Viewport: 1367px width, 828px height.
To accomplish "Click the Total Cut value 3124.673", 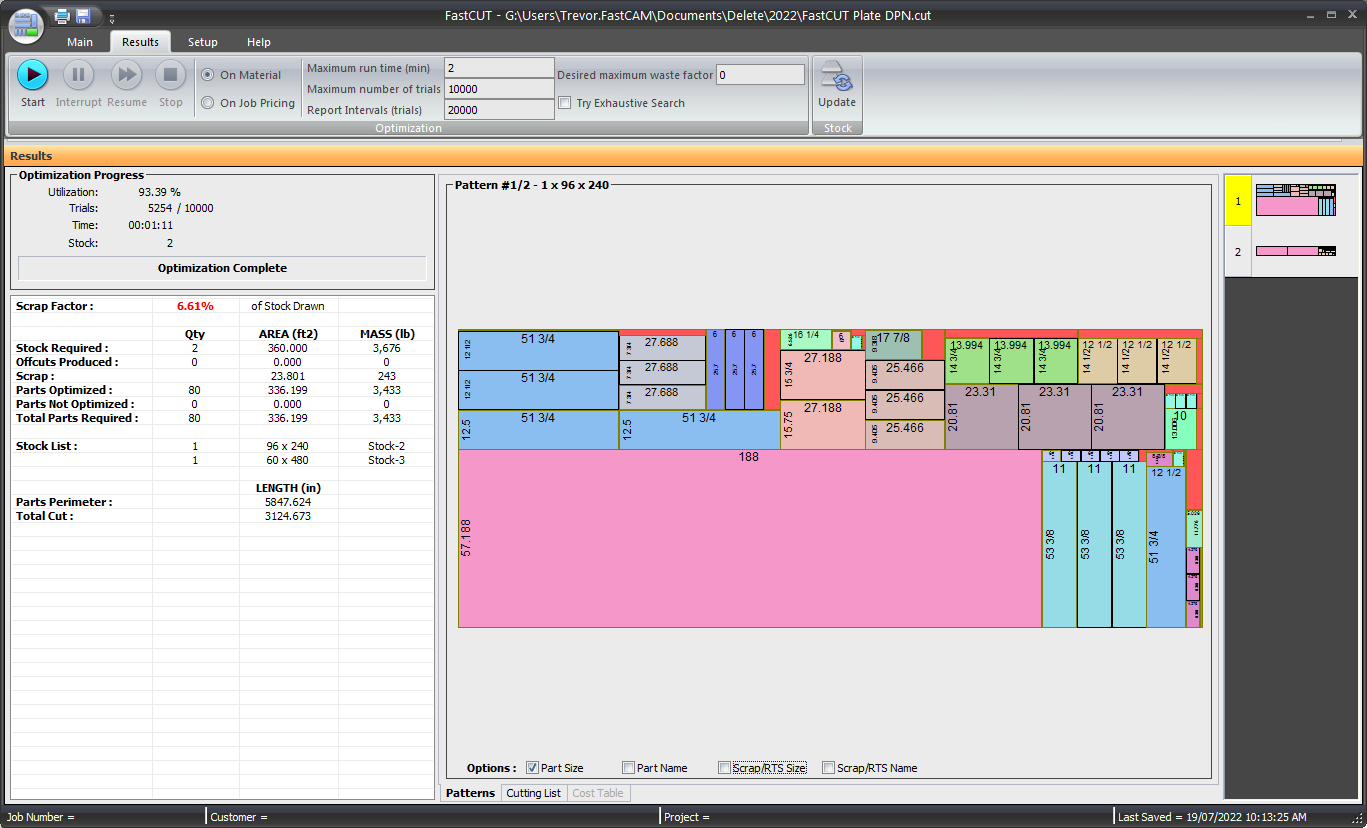I will (x=288, y=516).
